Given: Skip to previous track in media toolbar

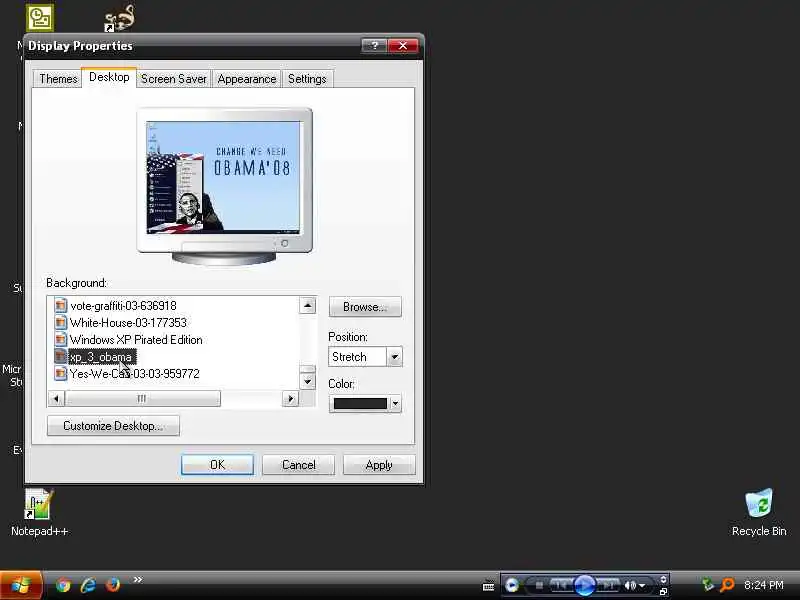Looking at the screenshot, I should coord(560,585).
